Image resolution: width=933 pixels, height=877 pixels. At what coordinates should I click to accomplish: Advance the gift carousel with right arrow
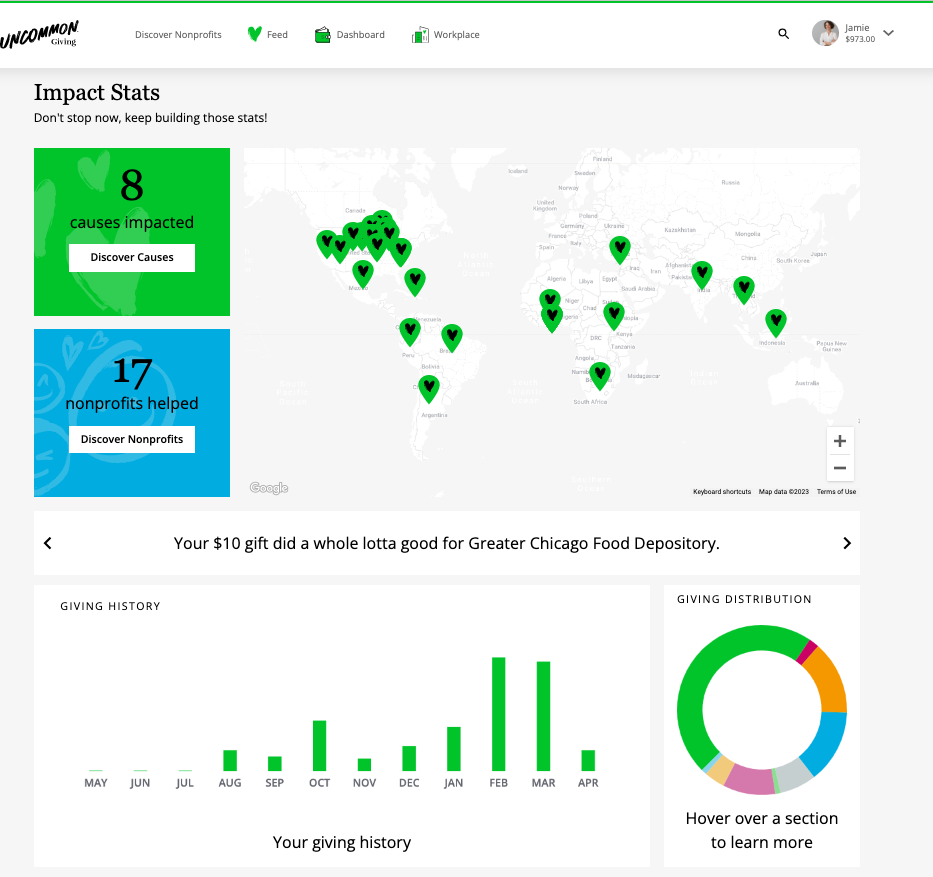pyautogui.click(x=847, y=543)
